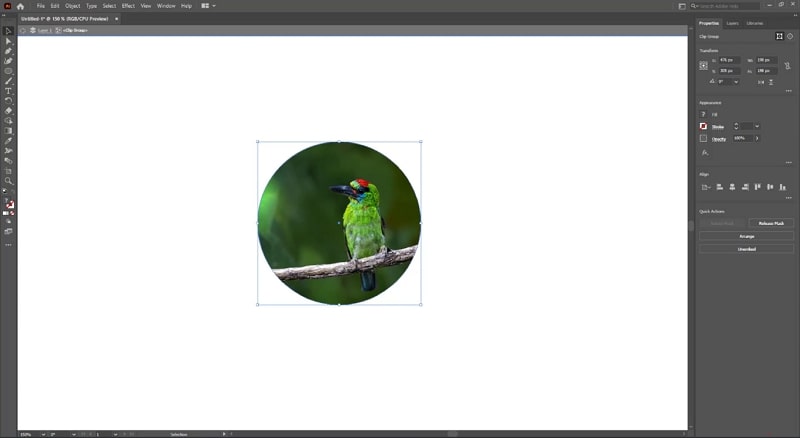Screen dimensions: 800x438
Task: Expand the opacity slider arrow
Action: click(757, 138)
